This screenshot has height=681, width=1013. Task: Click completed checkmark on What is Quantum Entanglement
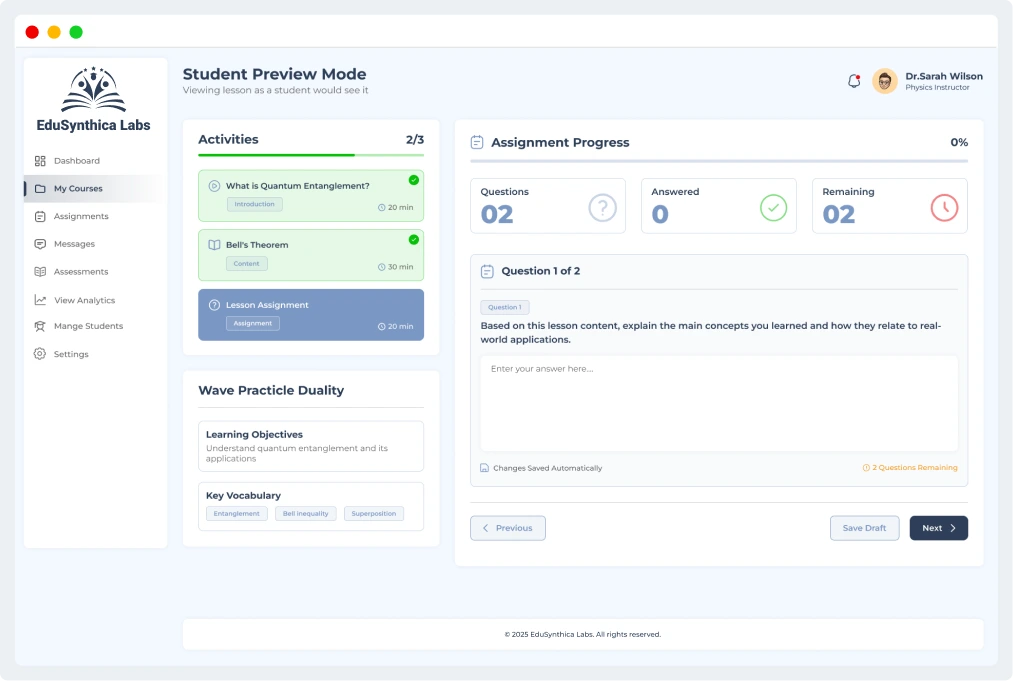[414, 180]
